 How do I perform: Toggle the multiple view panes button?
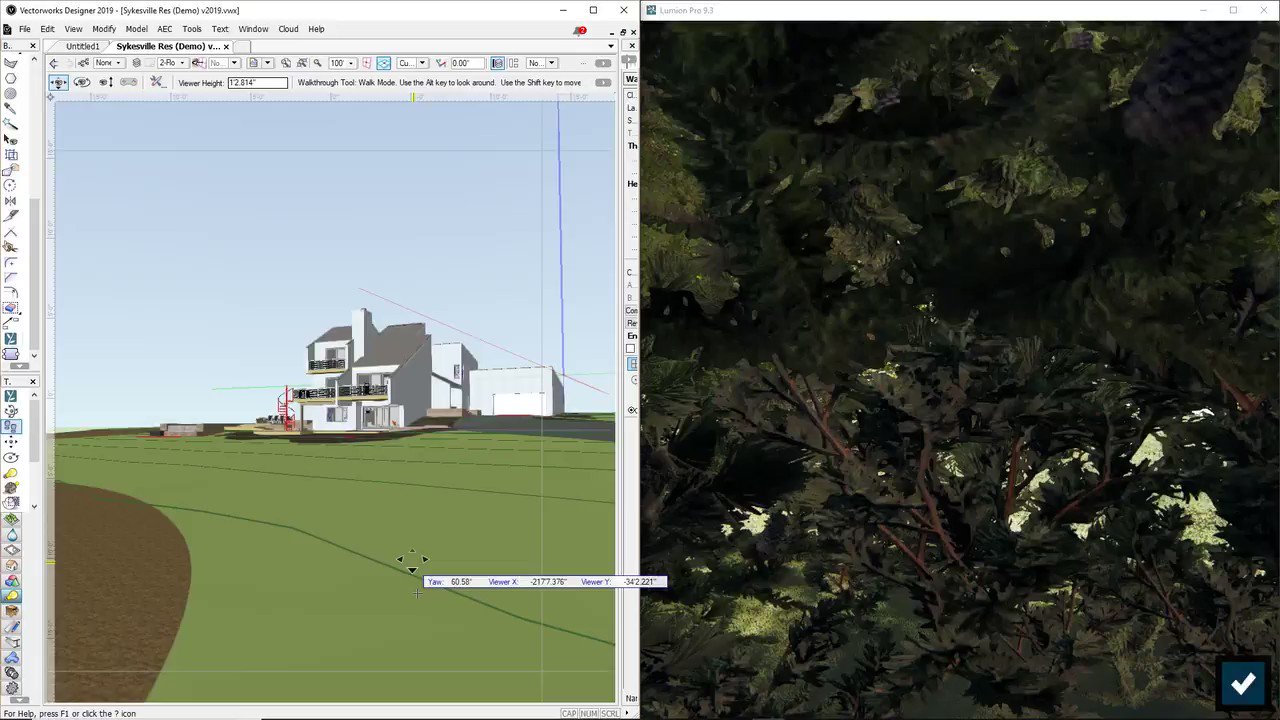point(513,63)
